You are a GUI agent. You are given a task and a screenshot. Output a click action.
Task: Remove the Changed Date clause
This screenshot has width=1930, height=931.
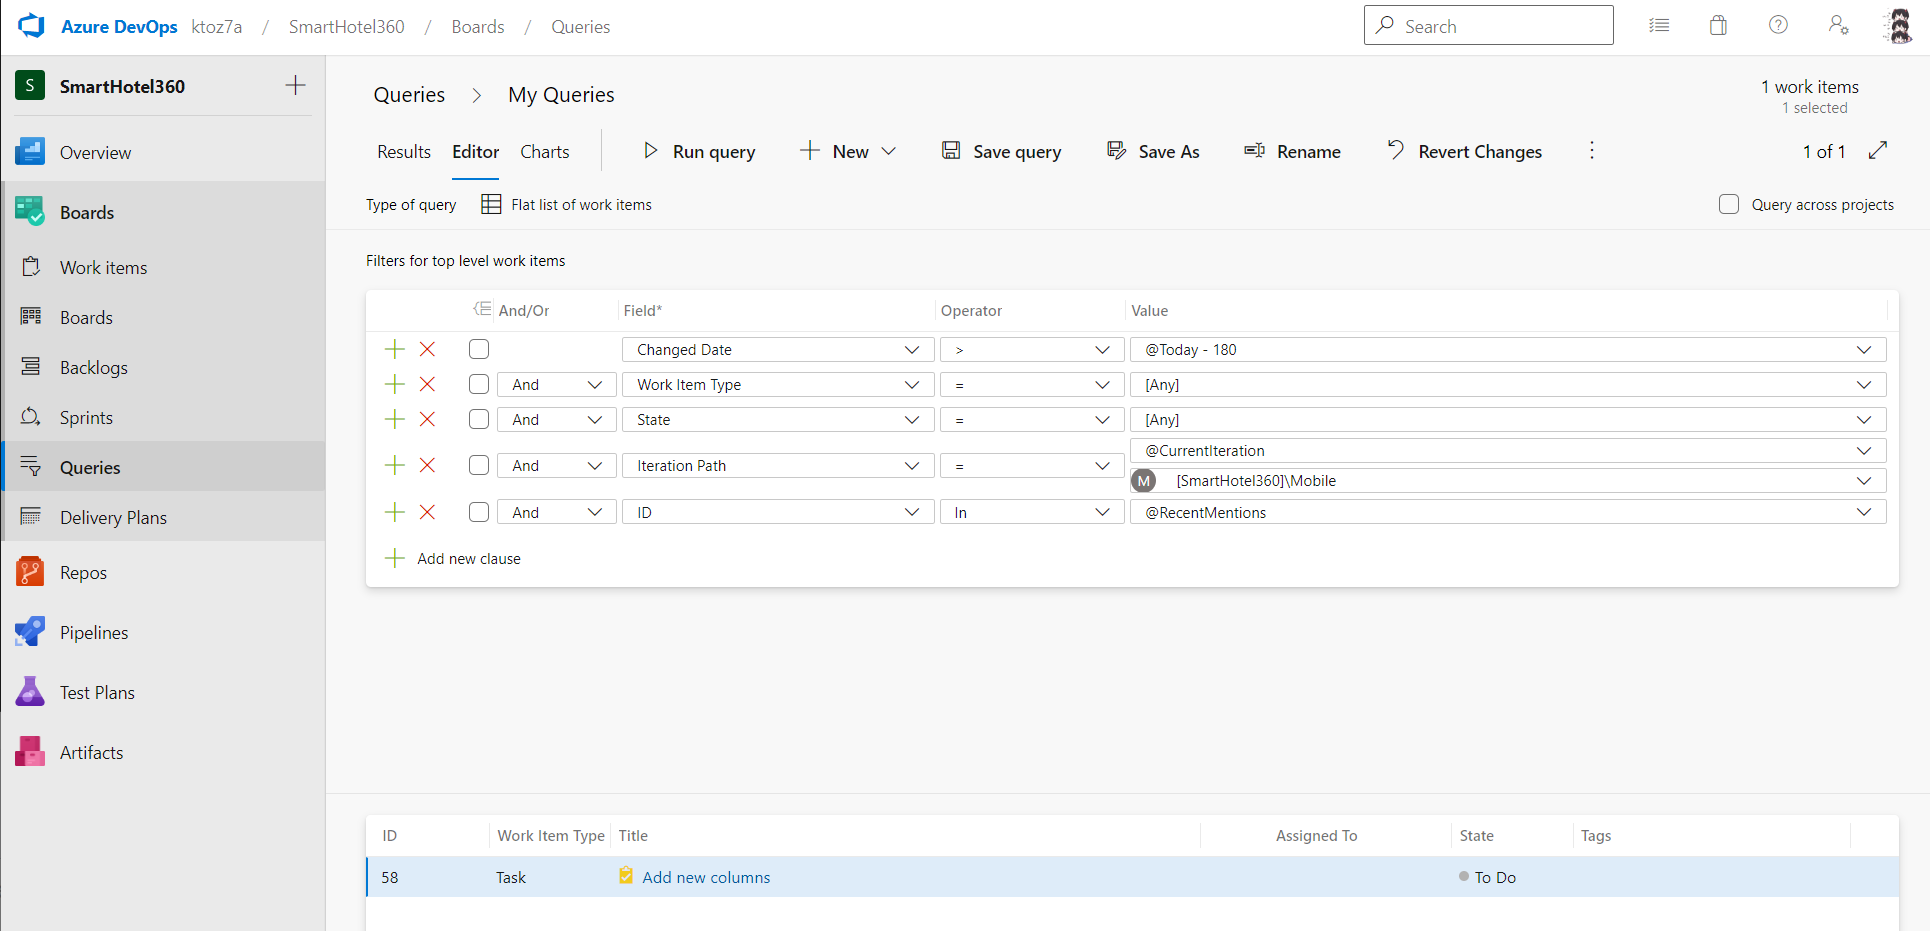(x=427, y=349)
